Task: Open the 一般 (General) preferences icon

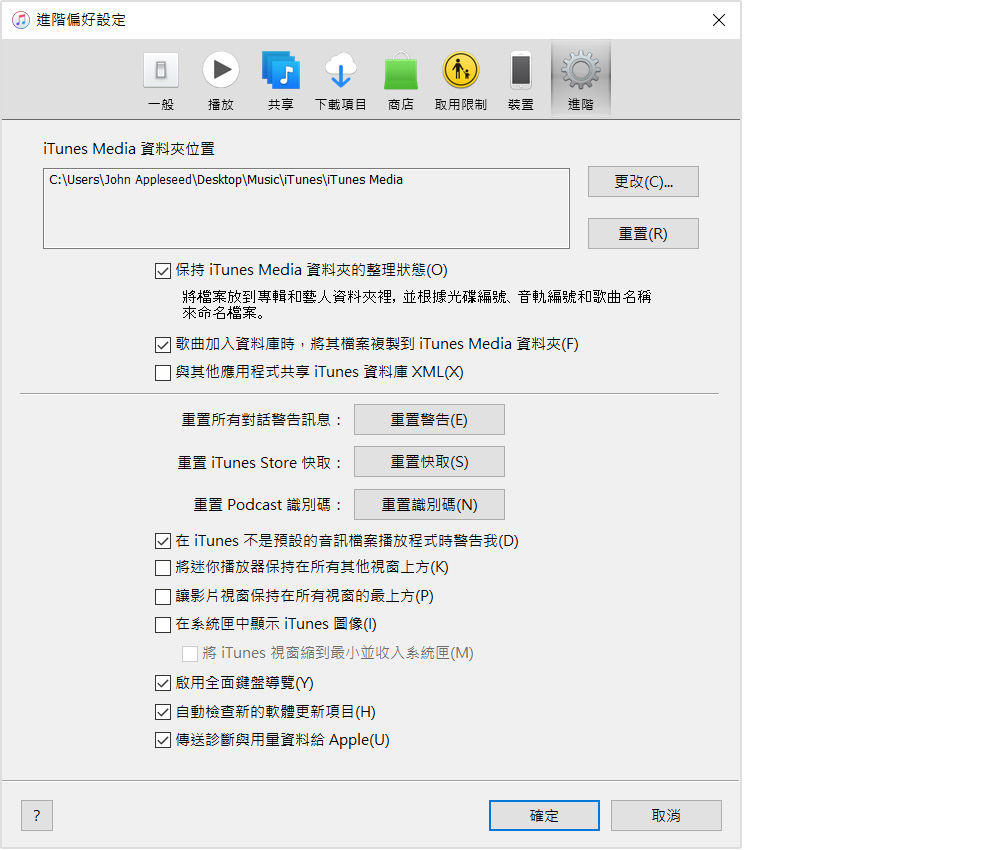Action: click(161, 72)
